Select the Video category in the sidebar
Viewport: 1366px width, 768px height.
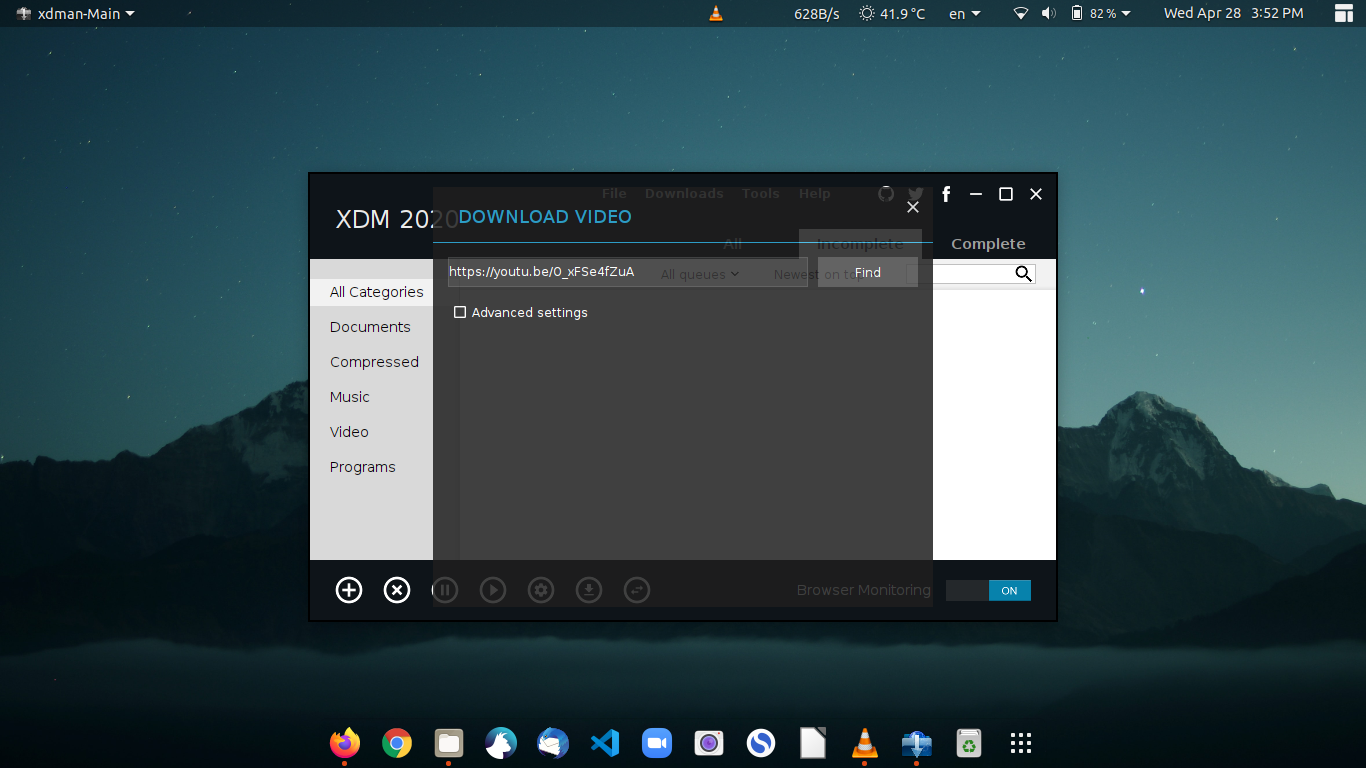(x=349, y=431)
